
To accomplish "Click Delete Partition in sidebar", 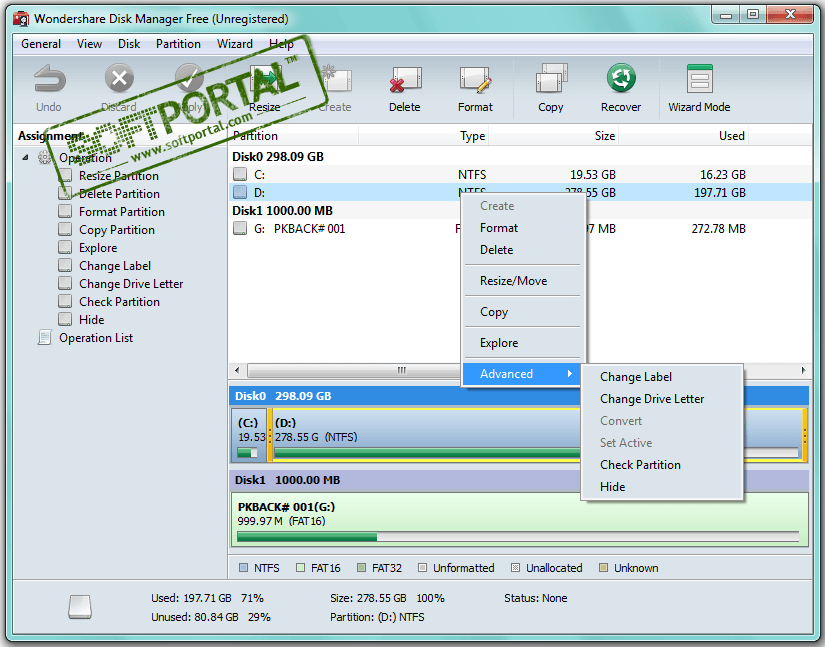I will (119, 194).
